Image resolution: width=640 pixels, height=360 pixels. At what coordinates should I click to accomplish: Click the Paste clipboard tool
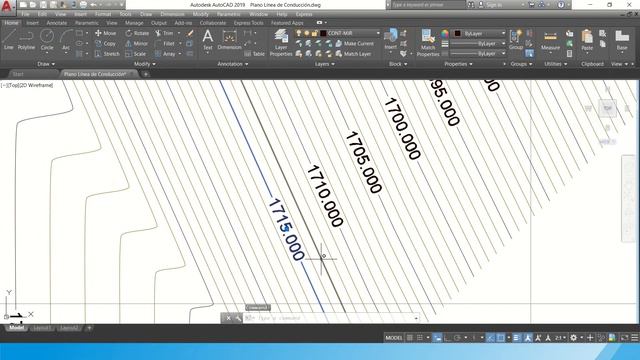587,40
